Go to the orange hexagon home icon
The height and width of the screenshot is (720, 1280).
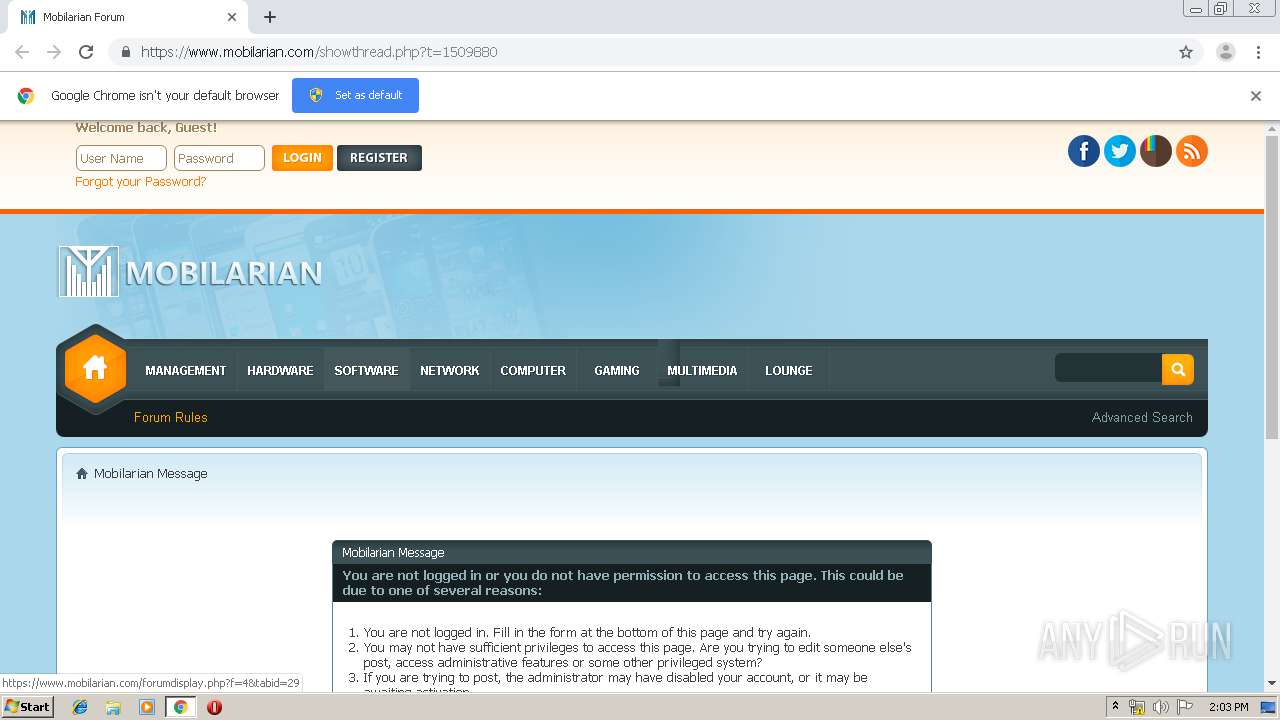point(95,369)
